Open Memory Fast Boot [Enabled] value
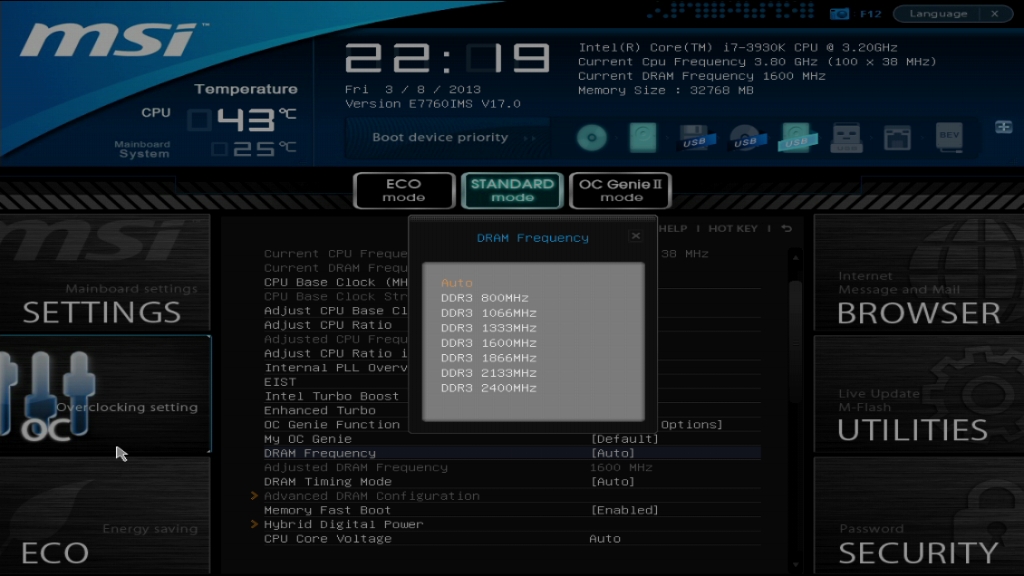This screenshot has width=1024, height=576. tap(624, 510)
